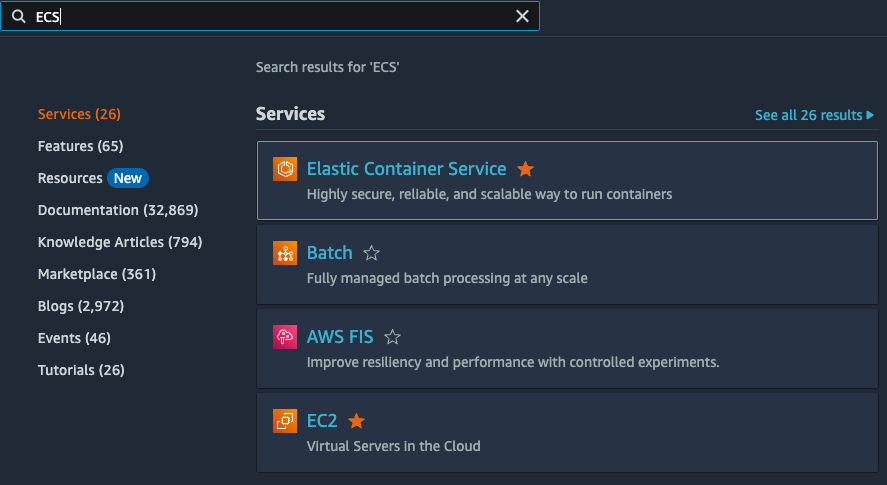887x485 pixels.
Task: Select Services (26) category
Action: coord(79,114)
